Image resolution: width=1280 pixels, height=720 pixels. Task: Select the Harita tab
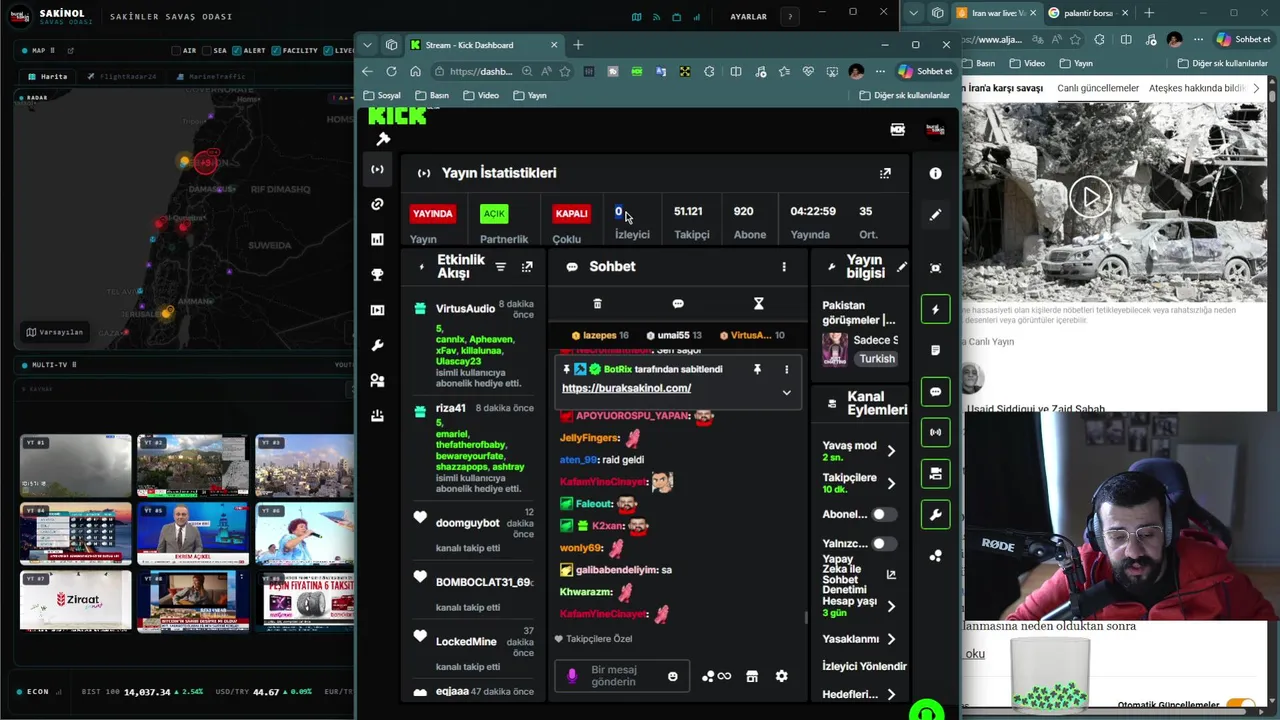click(x=48, y=76)
